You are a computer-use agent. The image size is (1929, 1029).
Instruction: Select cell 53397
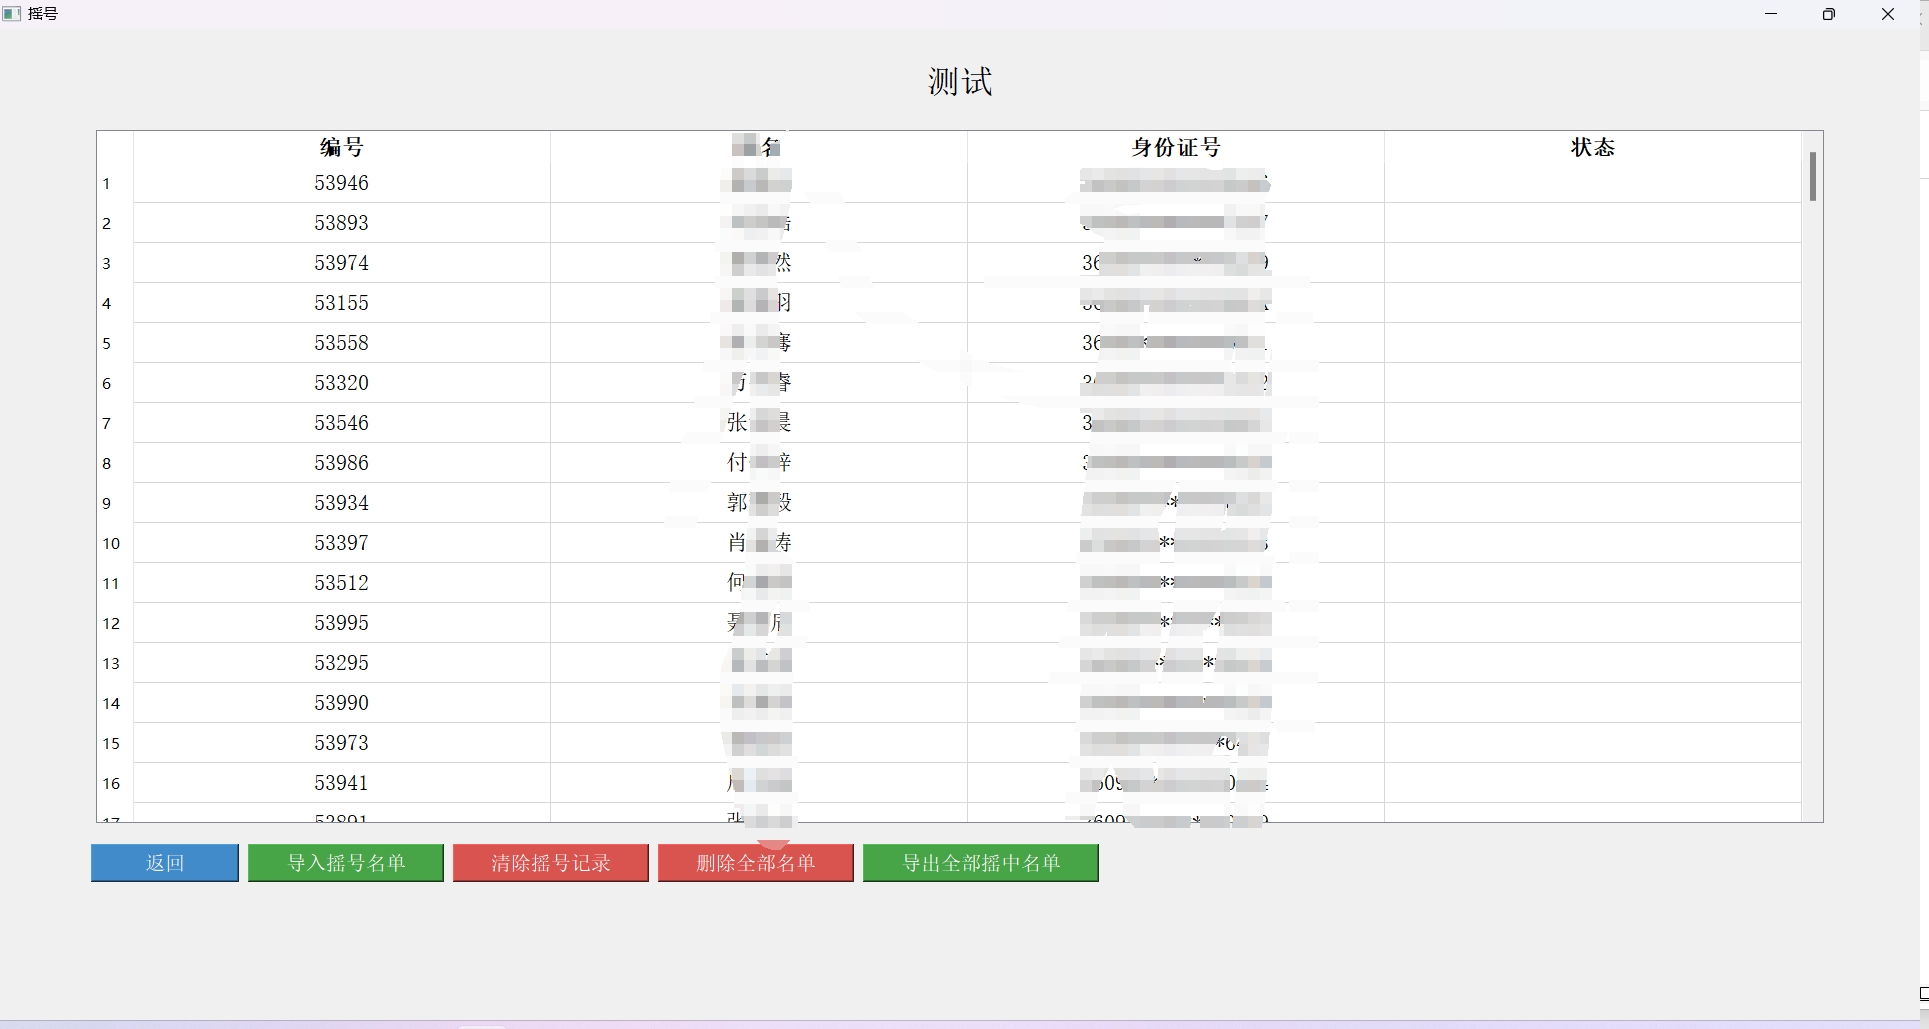tap(342, 543)
